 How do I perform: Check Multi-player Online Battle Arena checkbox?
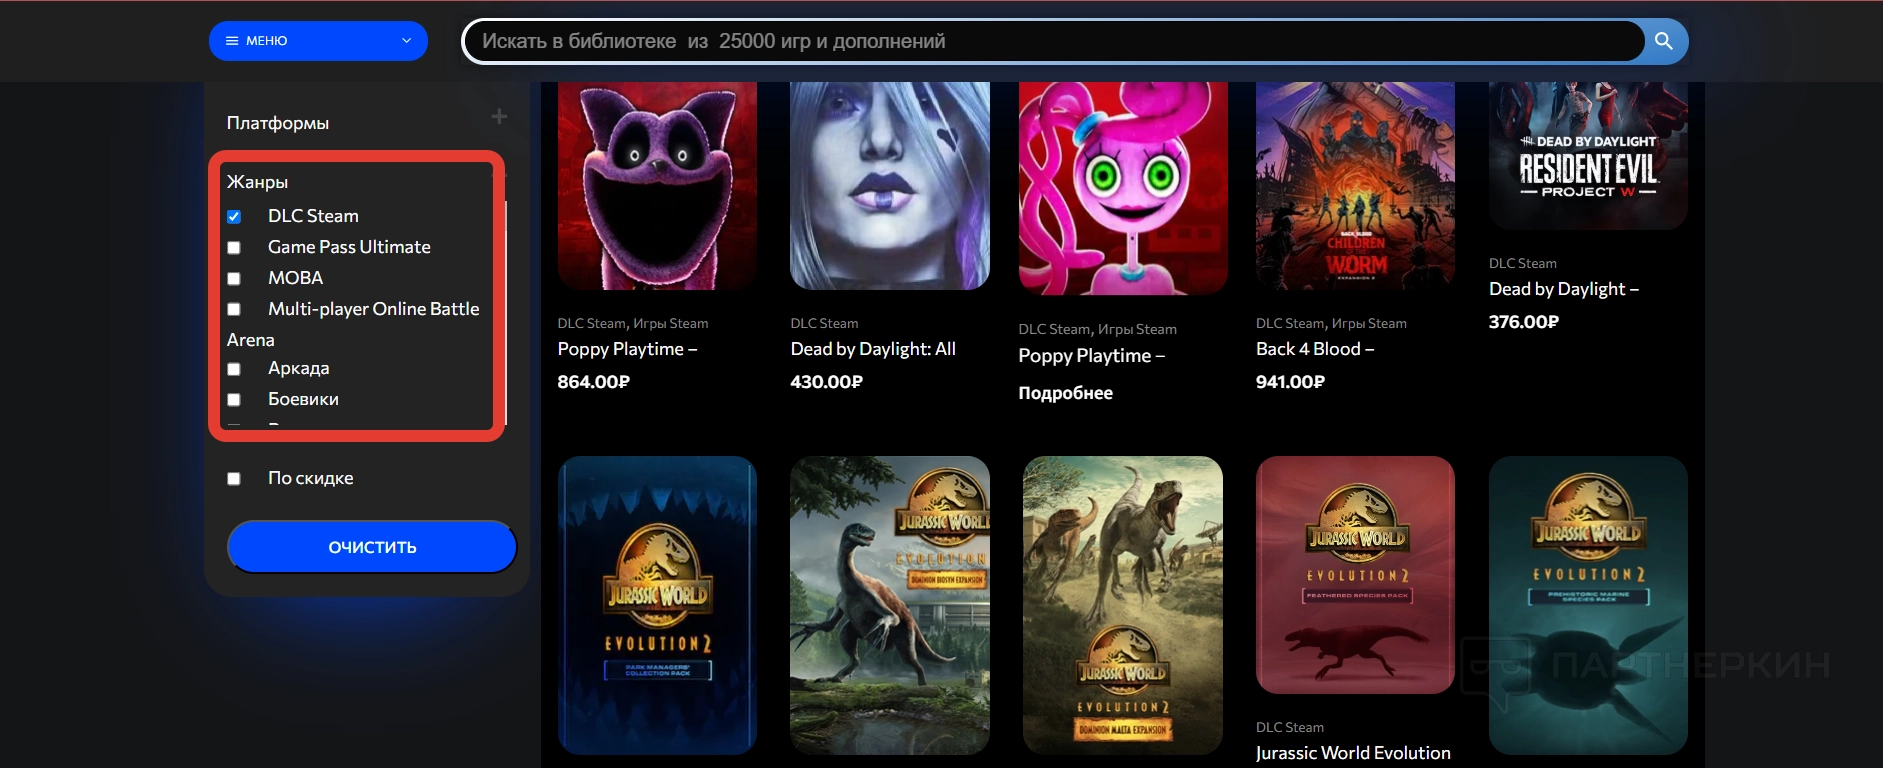[234, 310]
